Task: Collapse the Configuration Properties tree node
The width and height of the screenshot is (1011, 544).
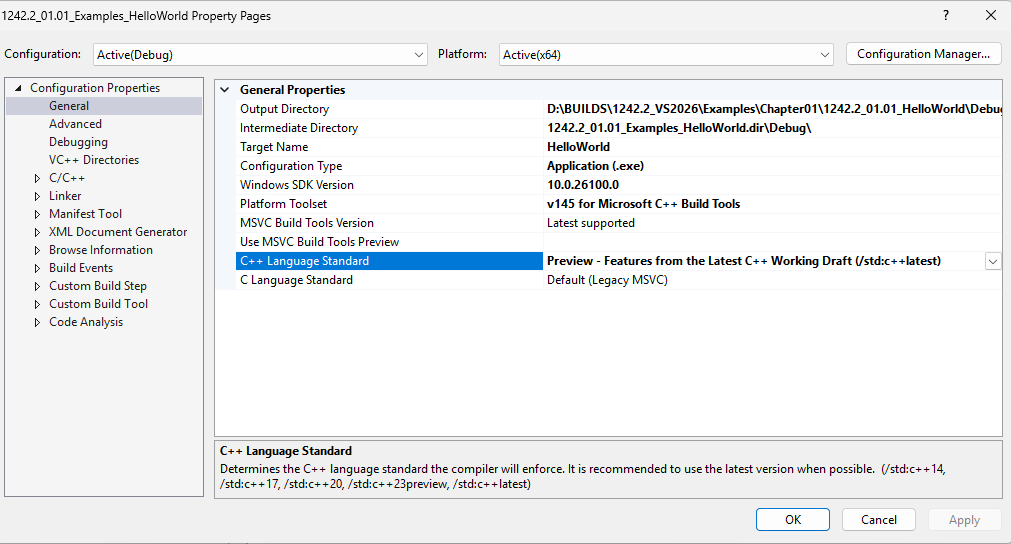Action: pos(18,88)
